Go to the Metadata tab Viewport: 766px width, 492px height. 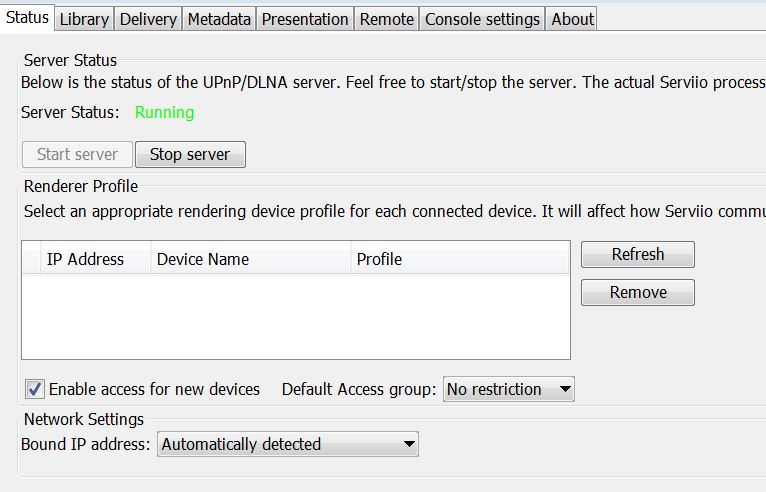219,19
